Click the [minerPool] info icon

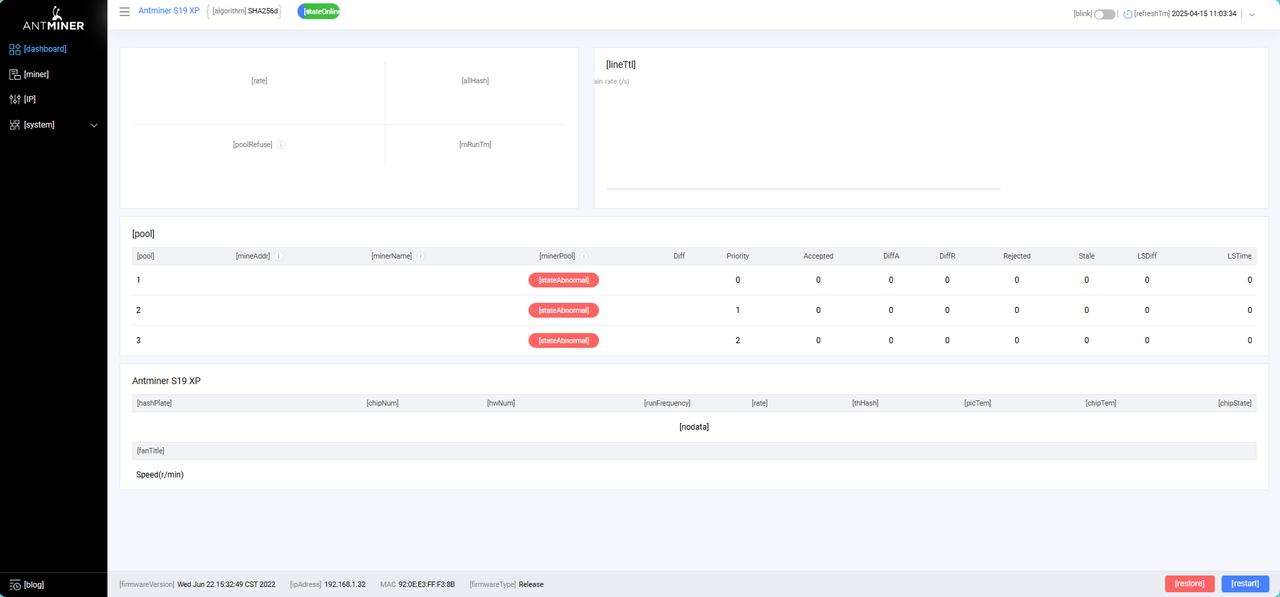pyautogui.click(x=583, y=256)
